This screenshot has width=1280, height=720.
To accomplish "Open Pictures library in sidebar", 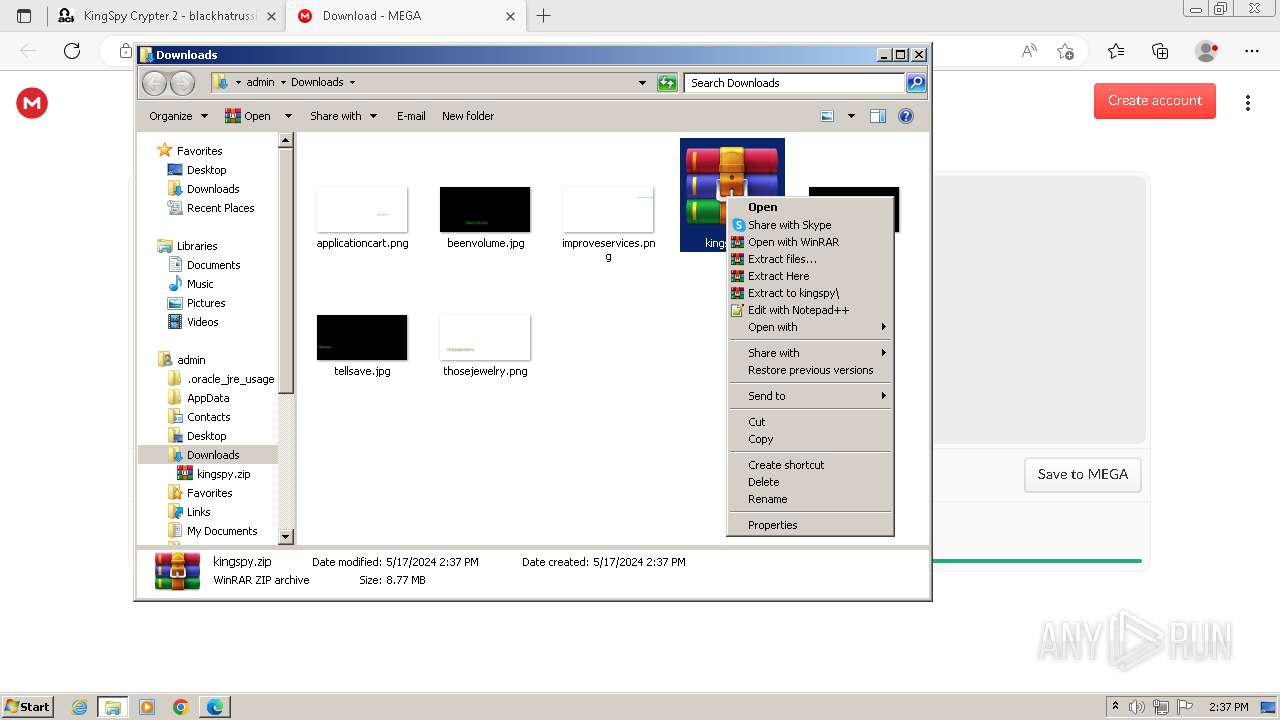I will click(x=206, y=303).
